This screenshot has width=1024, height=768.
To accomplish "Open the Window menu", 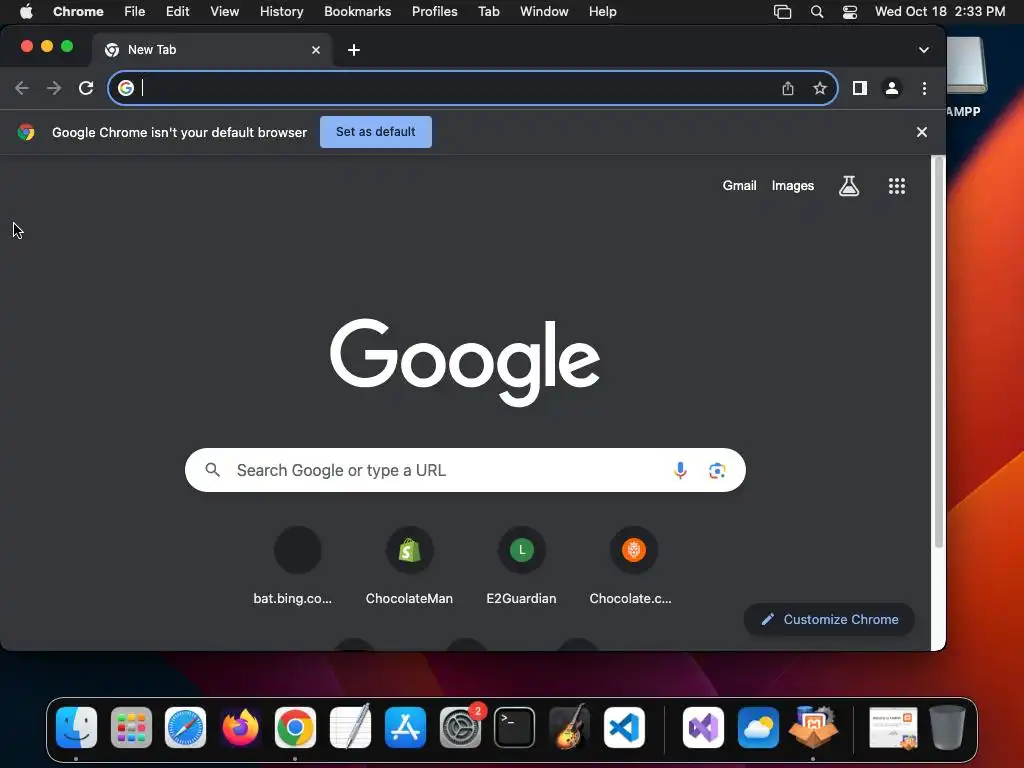I will coord(544,12).
